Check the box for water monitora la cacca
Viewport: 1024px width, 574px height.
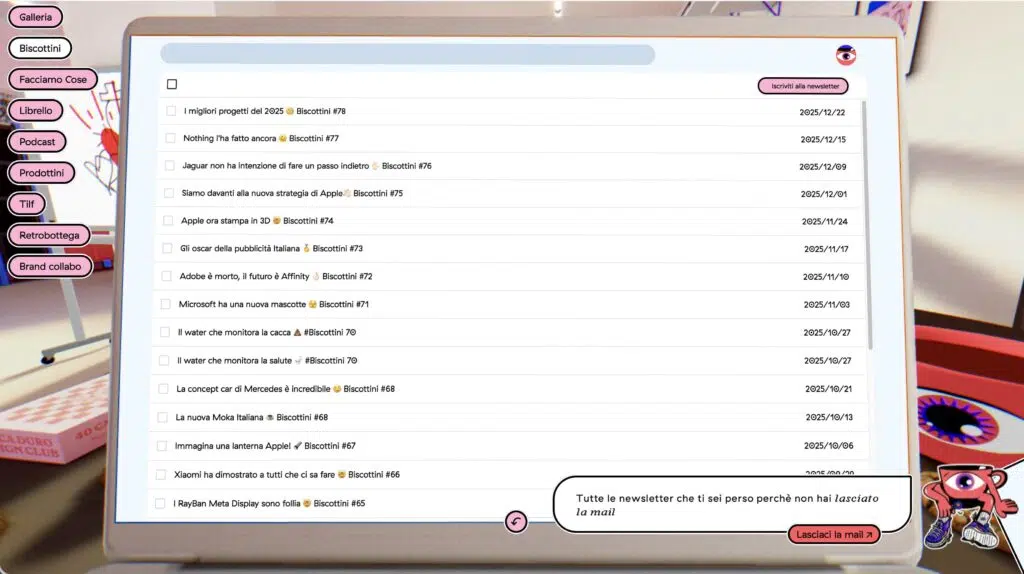pyautogui.click(x=165, y=332)
